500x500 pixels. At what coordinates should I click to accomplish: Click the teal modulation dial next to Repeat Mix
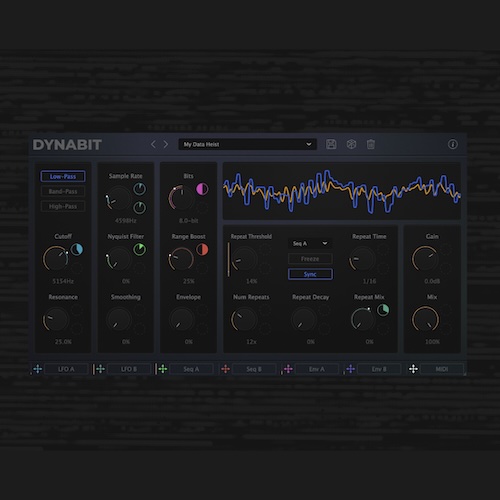pyautogui.click(x=383, y=310)
